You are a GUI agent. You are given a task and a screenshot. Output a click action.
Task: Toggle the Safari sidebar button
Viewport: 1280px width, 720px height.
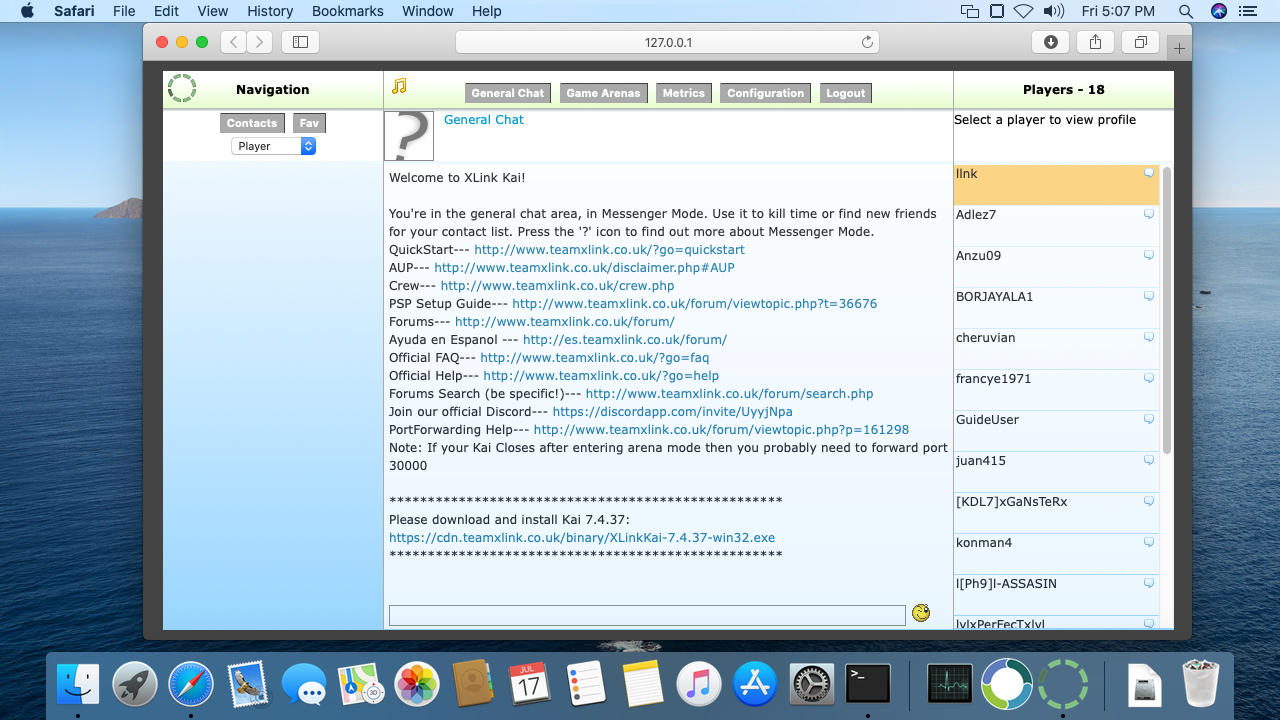click(x=300, y=42)
